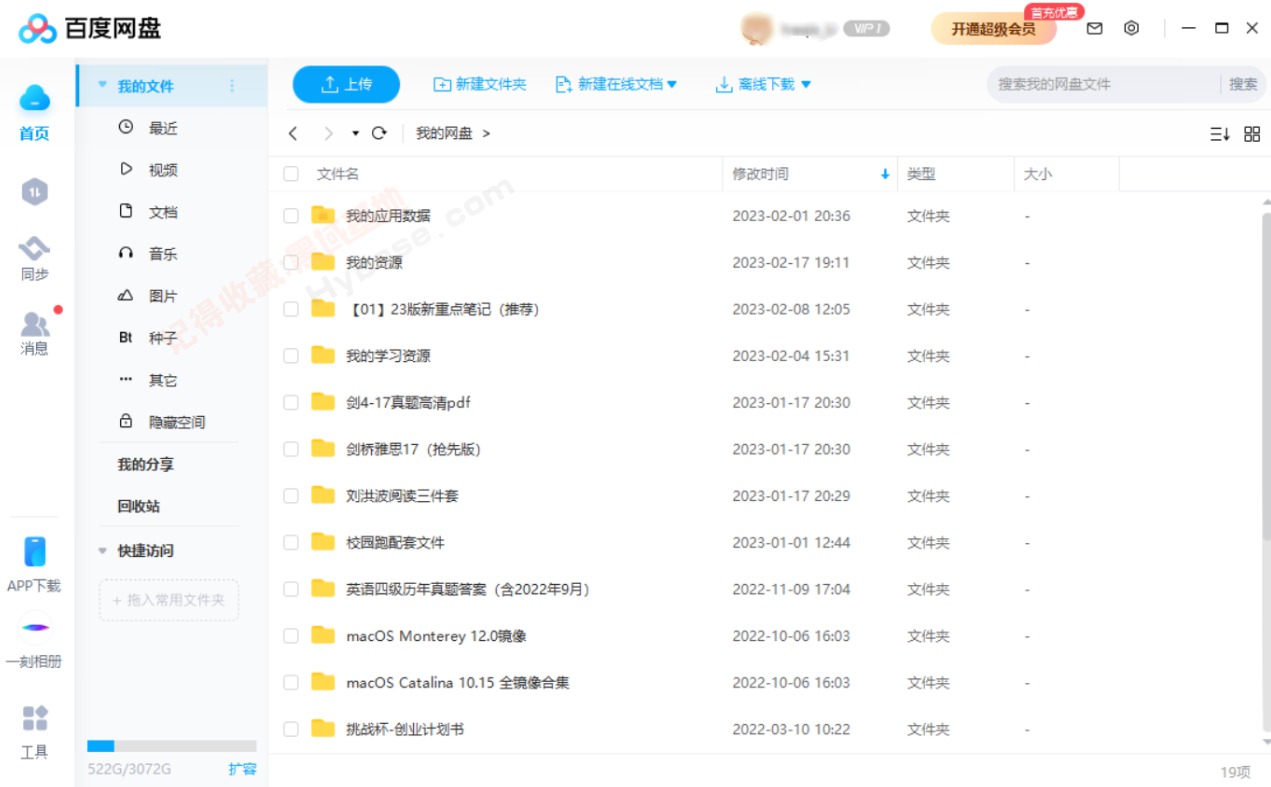Click the 上传 upload button
This screenshot has width=1271, height=787.
346,85
